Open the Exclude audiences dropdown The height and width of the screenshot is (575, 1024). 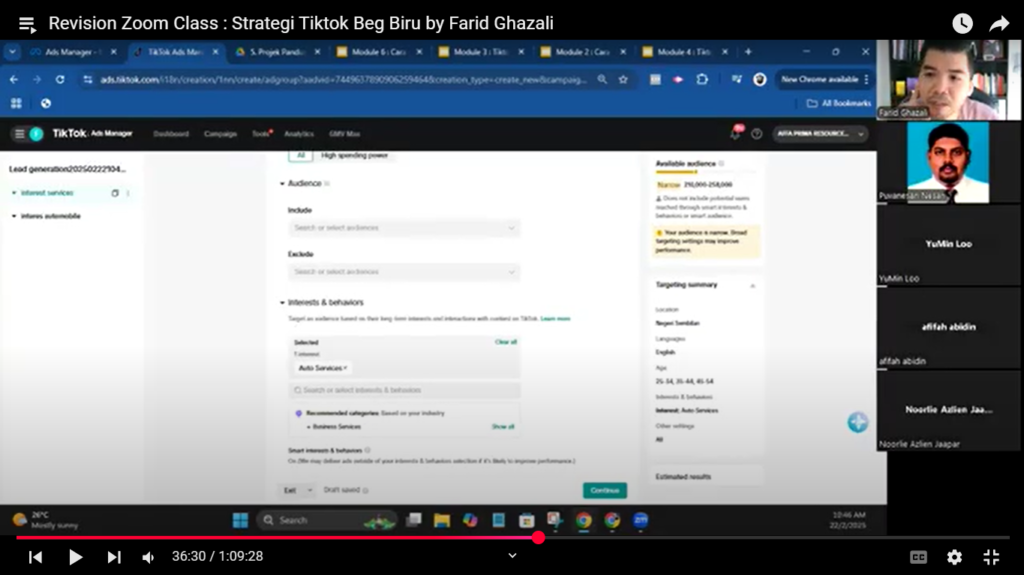[404, 272]
